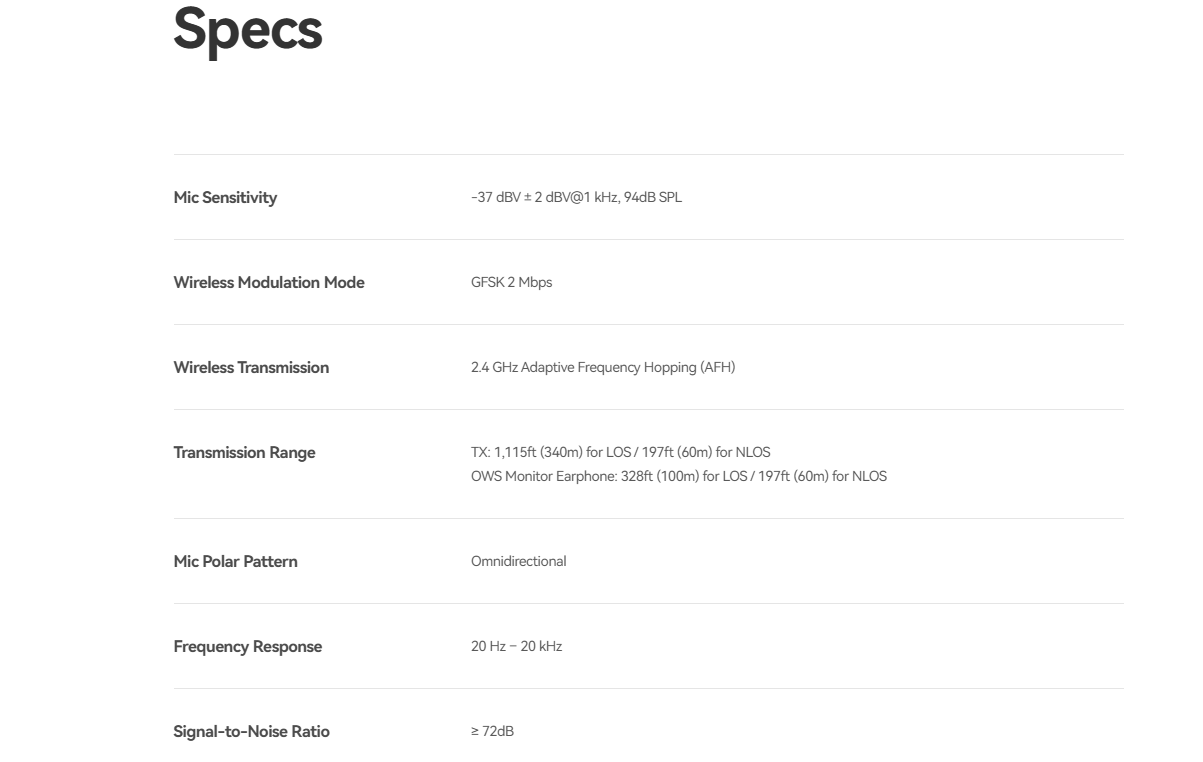Click the Specs heading
Image resolution: width=1203 pixels, height=762 pixels.
[x=248, y=30]
